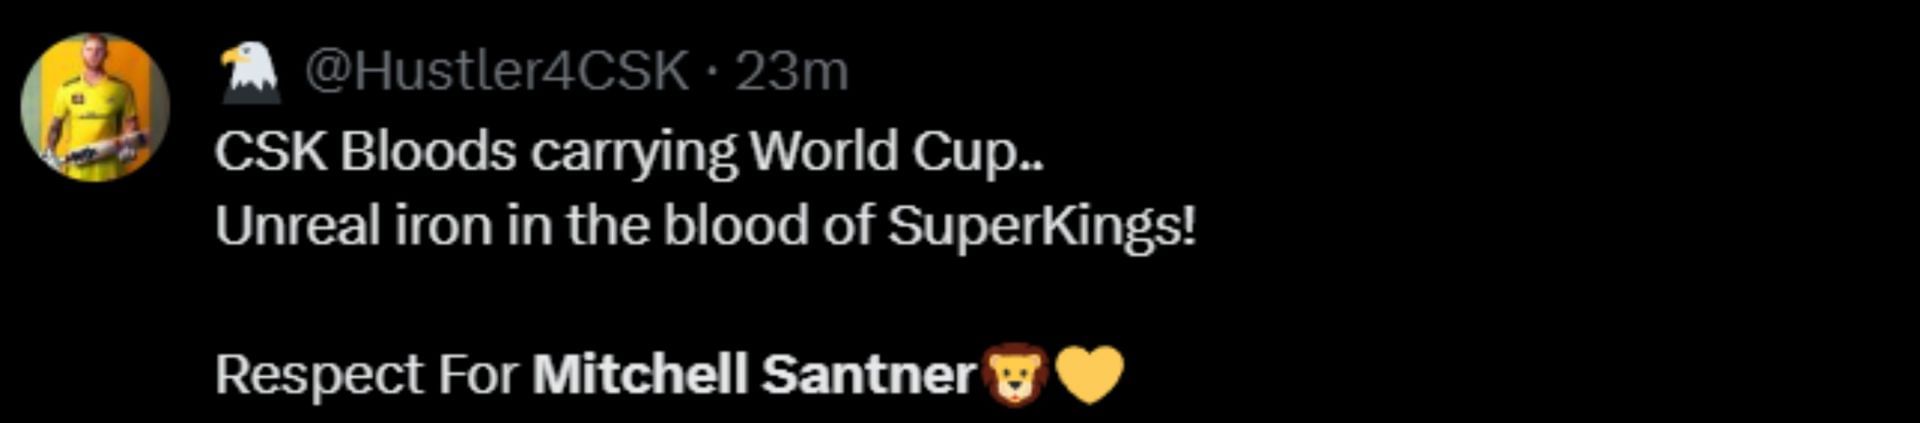Click the bold word Santner
The width and height of the screenshot is (1920, 423).
(868, 375)
